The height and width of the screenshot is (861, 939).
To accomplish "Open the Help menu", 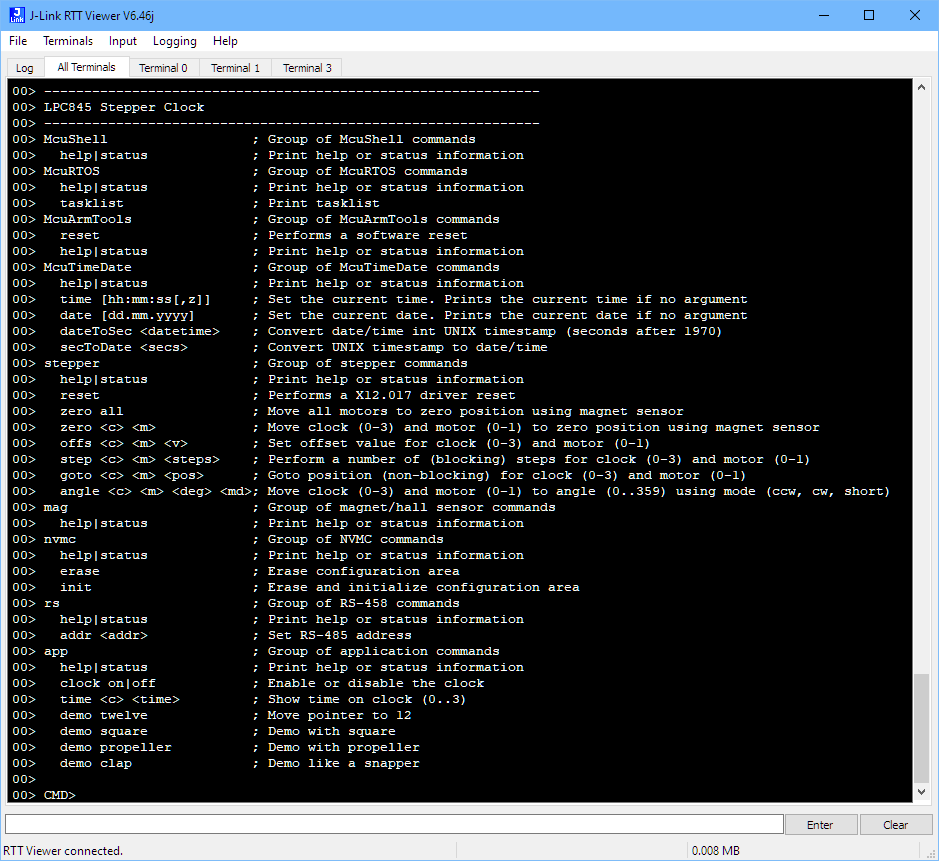I will [x=225, y=41].
